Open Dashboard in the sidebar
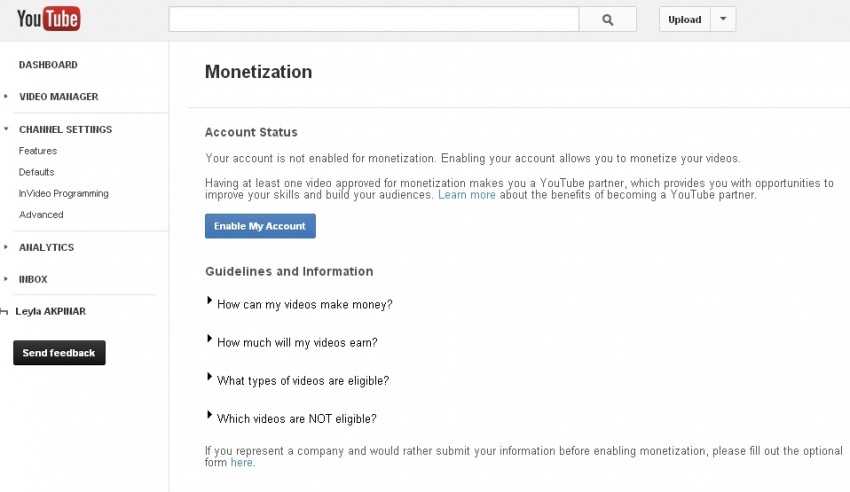This screenshot has width=850, height=492. point(48,64)
